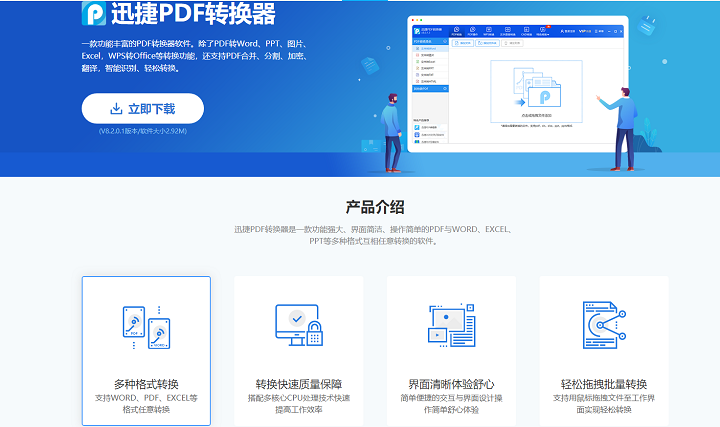
Task: Select the 界面清晰体验舒心 card title
Action: [x=451, y=384]
